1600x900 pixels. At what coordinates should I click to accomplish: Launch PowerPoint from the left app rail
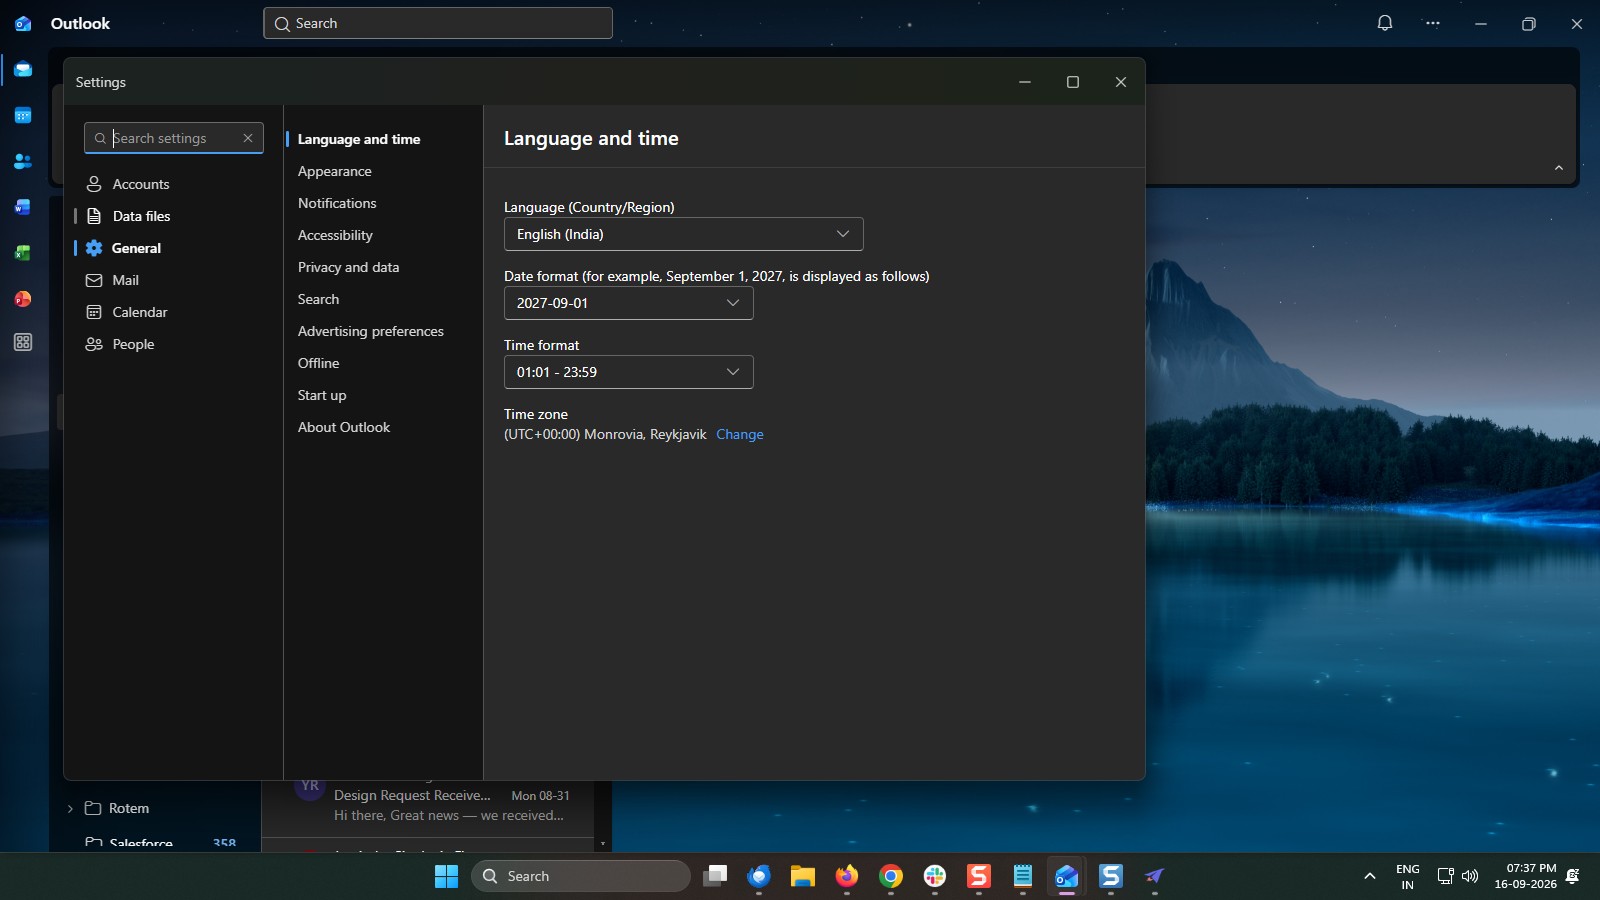(x=23, y=299)
